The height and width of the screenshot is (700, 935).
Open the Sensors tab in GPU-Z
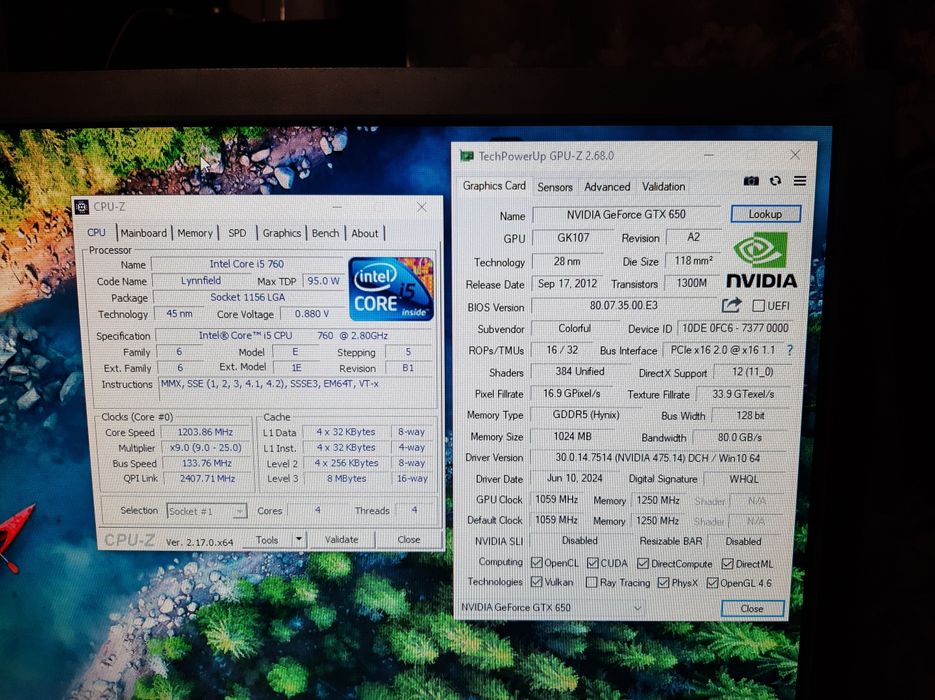click(x=555, y=187)
